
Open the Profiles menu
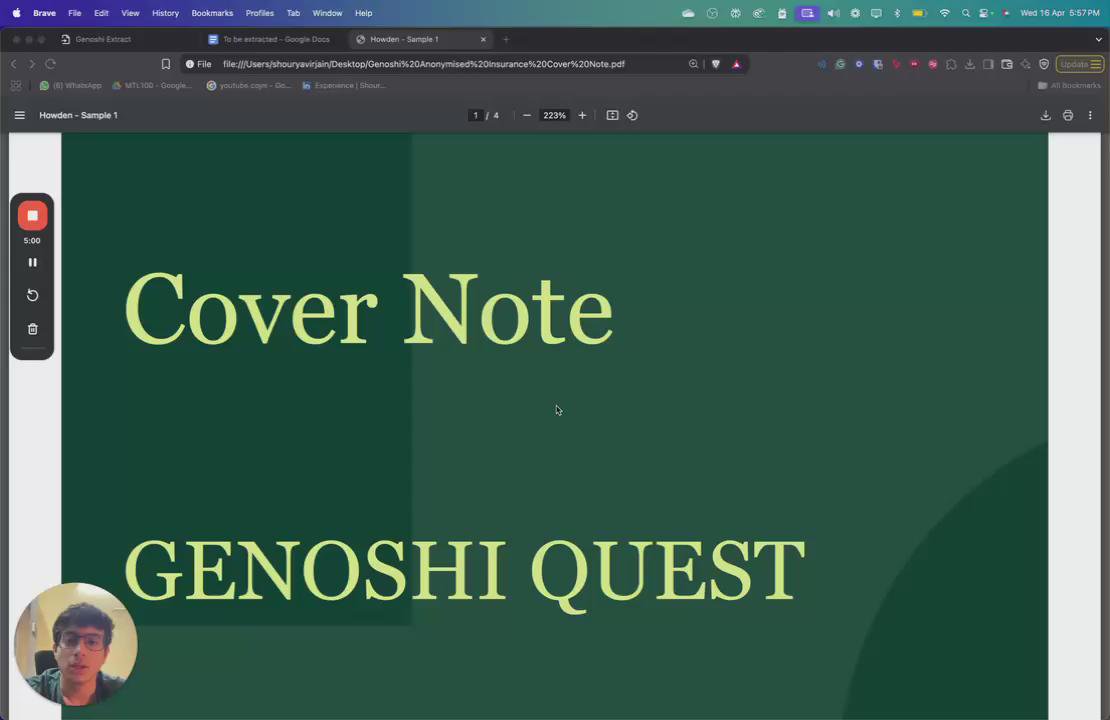pyautogui.click(x=260, y=13)
